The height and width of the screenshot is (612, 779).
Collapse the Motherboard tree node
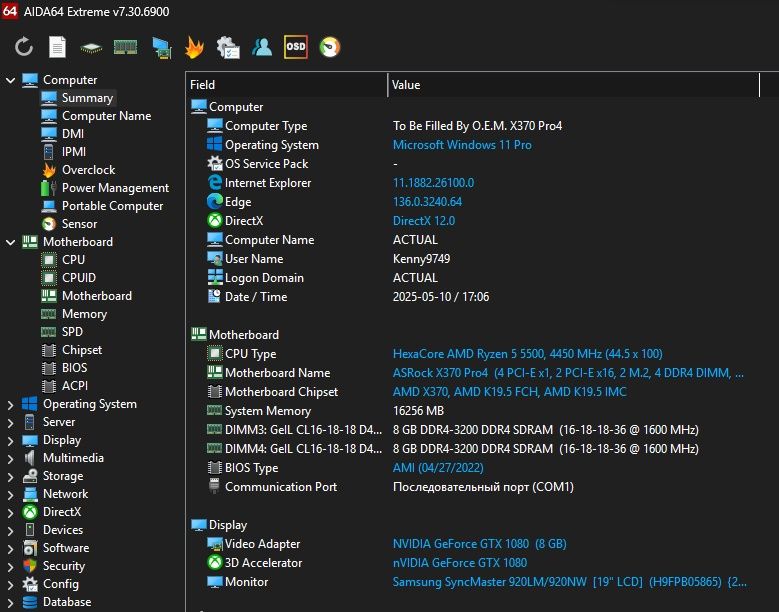[x=10, y=242]
